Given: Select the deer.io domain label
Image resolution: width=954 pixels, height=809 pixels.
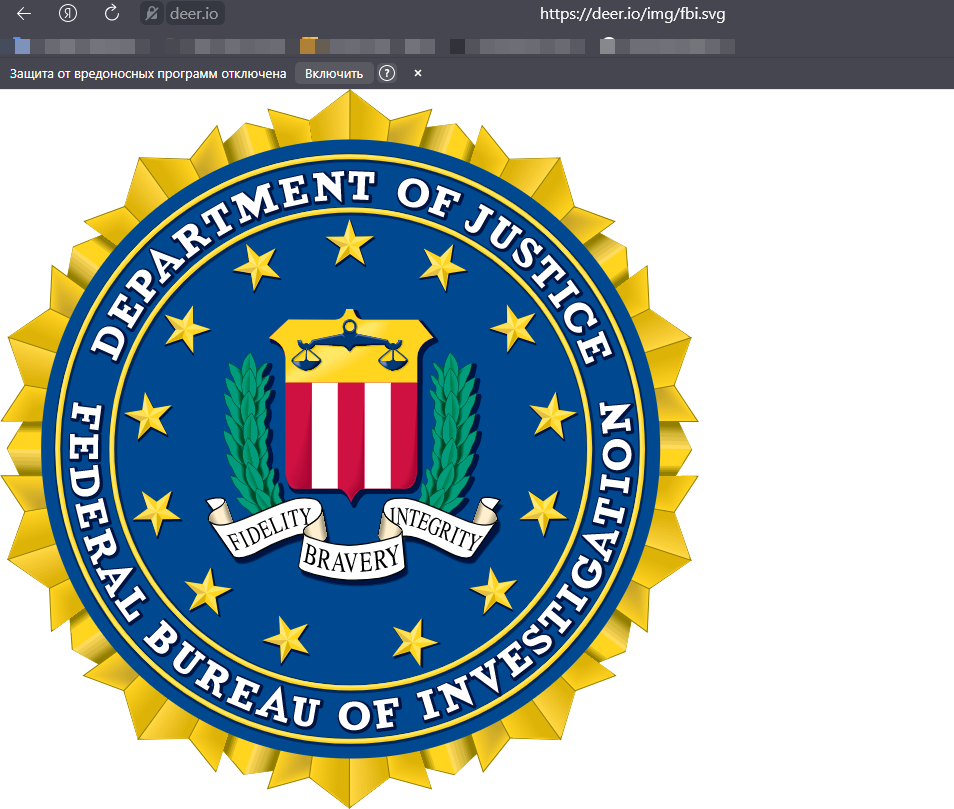Looking at the screenshot, I should pyautogui.click(x=194, y=13).
